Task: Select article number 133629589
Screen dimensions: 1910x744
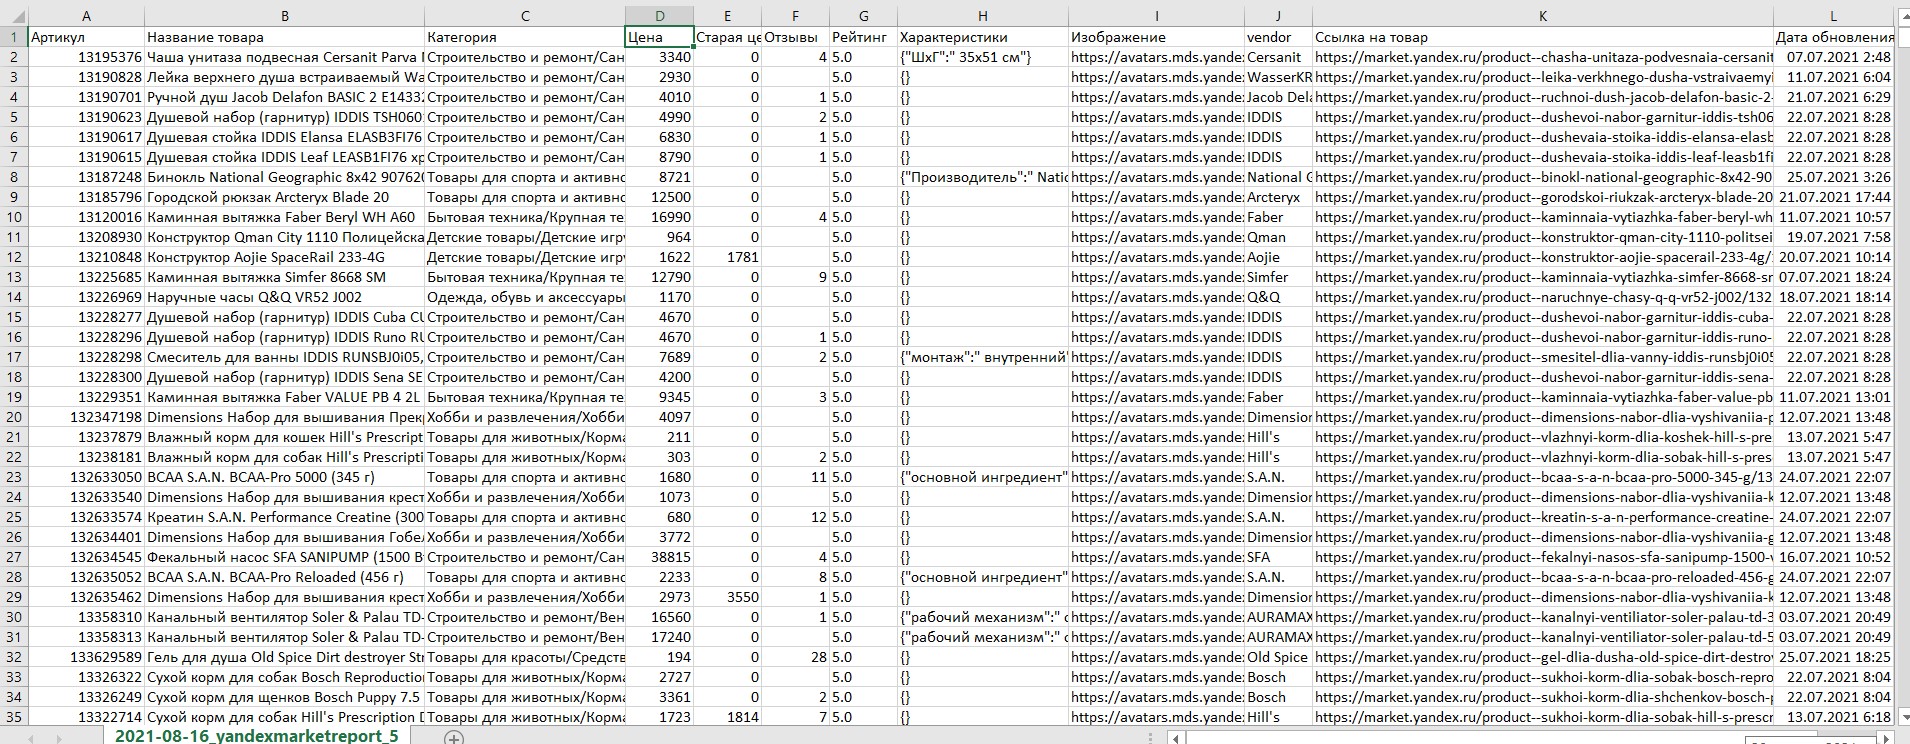Action: [86, 657]
